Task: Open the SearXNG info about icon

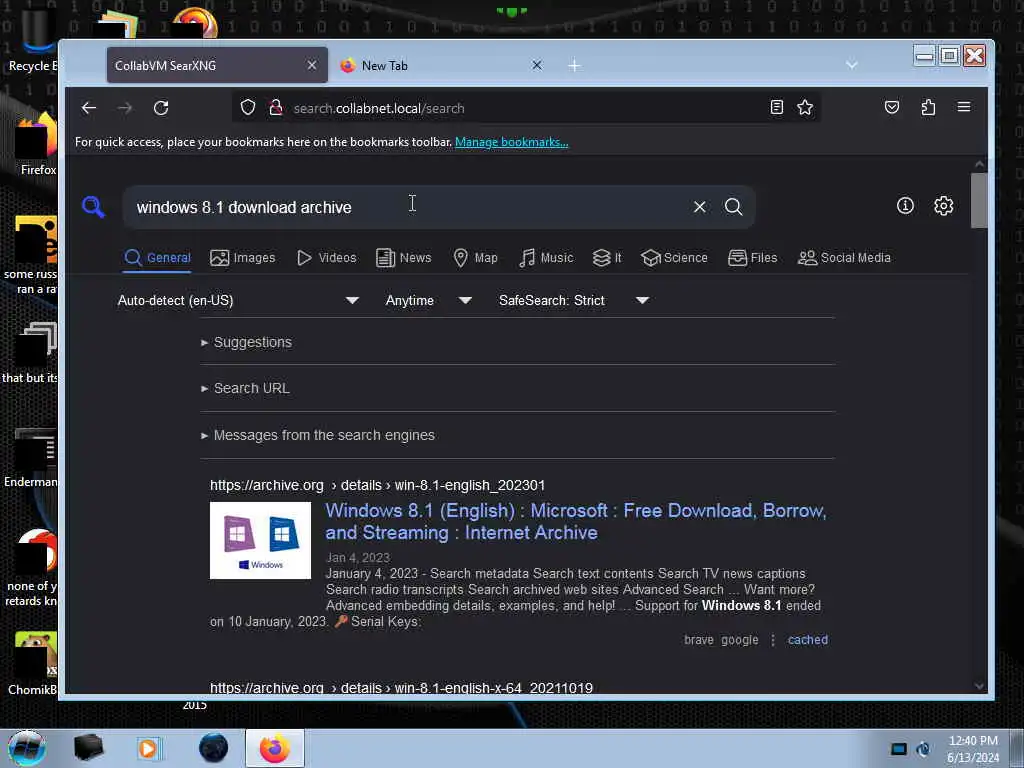Action: point(905,206)
